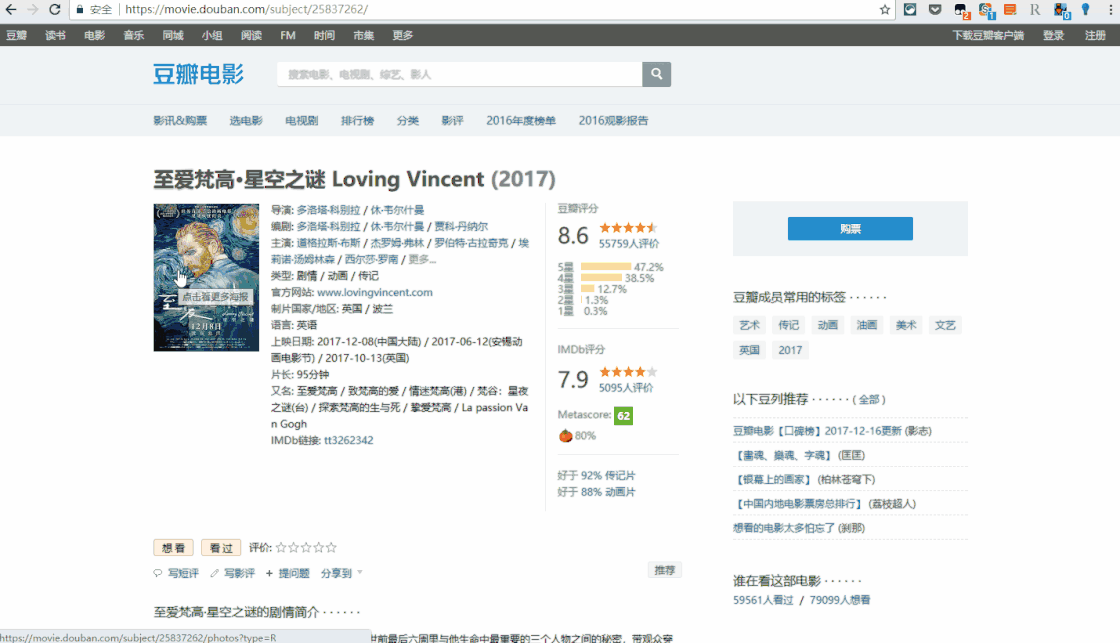Expand the 分享到 dropdown arrow
This screenshot has width=1120, height=643.
click(359, 572)
